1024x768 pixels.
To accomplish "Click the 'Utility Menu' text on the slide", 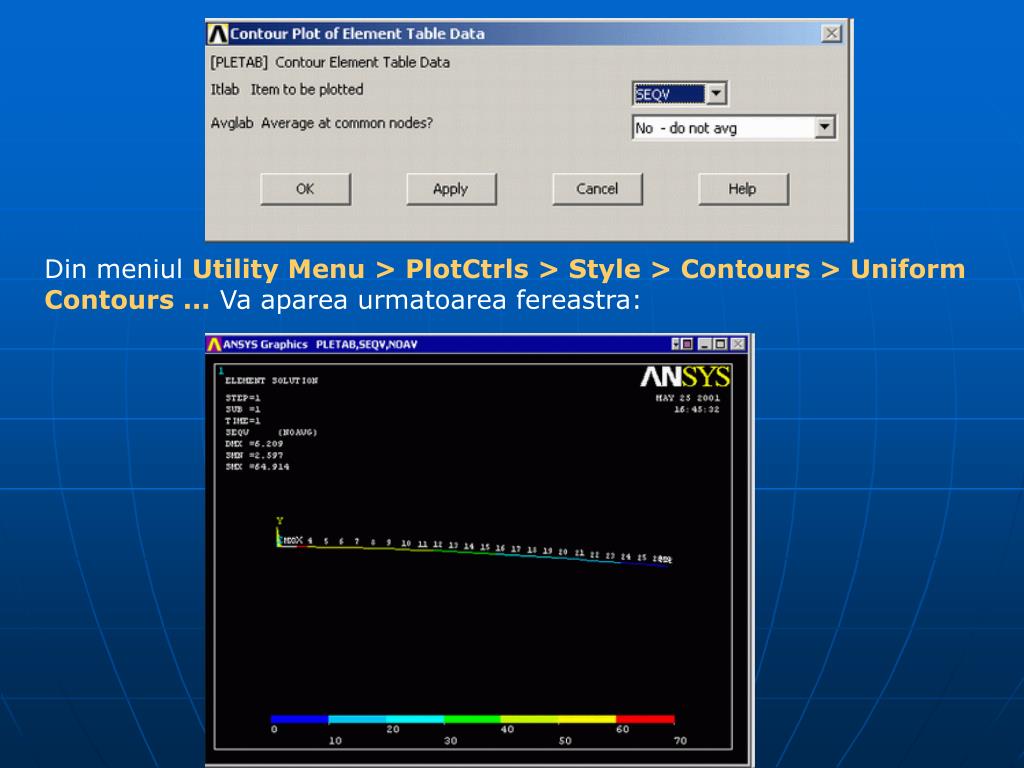I will [x=278, y=269].
